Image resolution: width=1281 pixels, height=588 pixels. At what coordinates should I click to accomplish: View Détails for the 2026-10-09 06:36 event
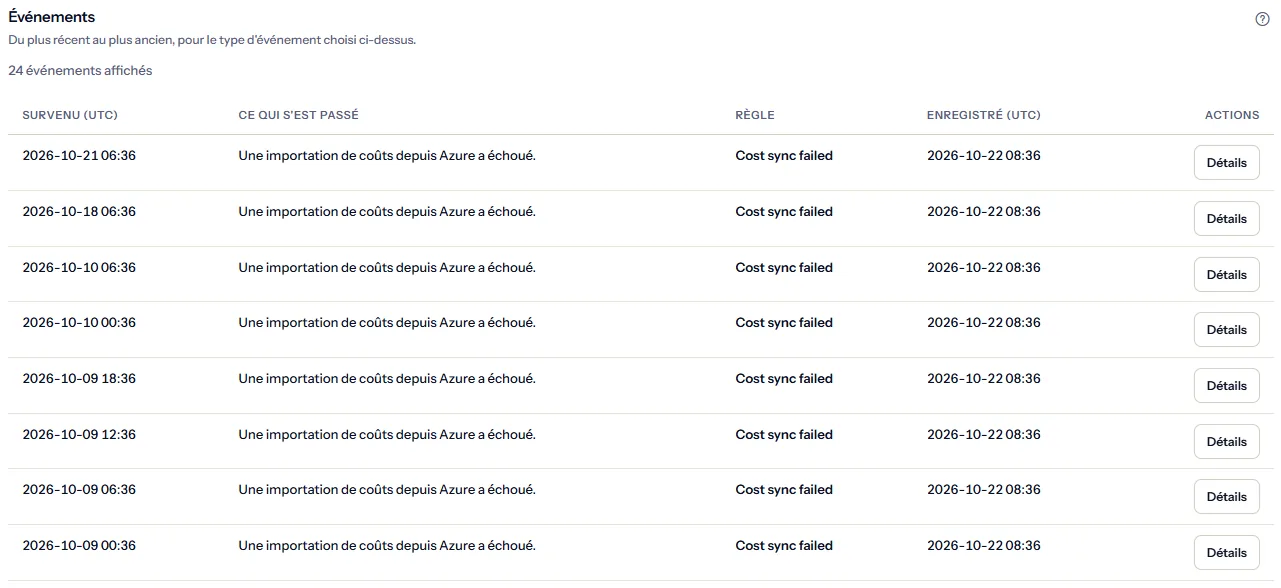[1226, 497]
